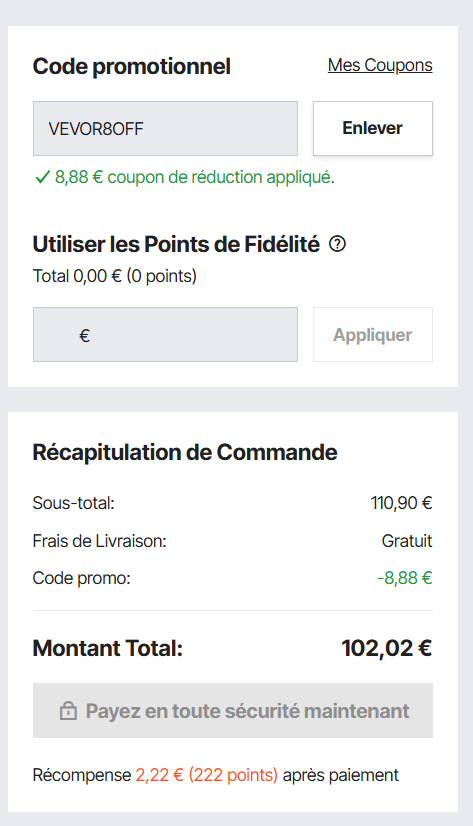Image resolution: width=473 pixels, height=826 pixels.
Task: Click into the loyalty points euro field
Action: (165, 335)
